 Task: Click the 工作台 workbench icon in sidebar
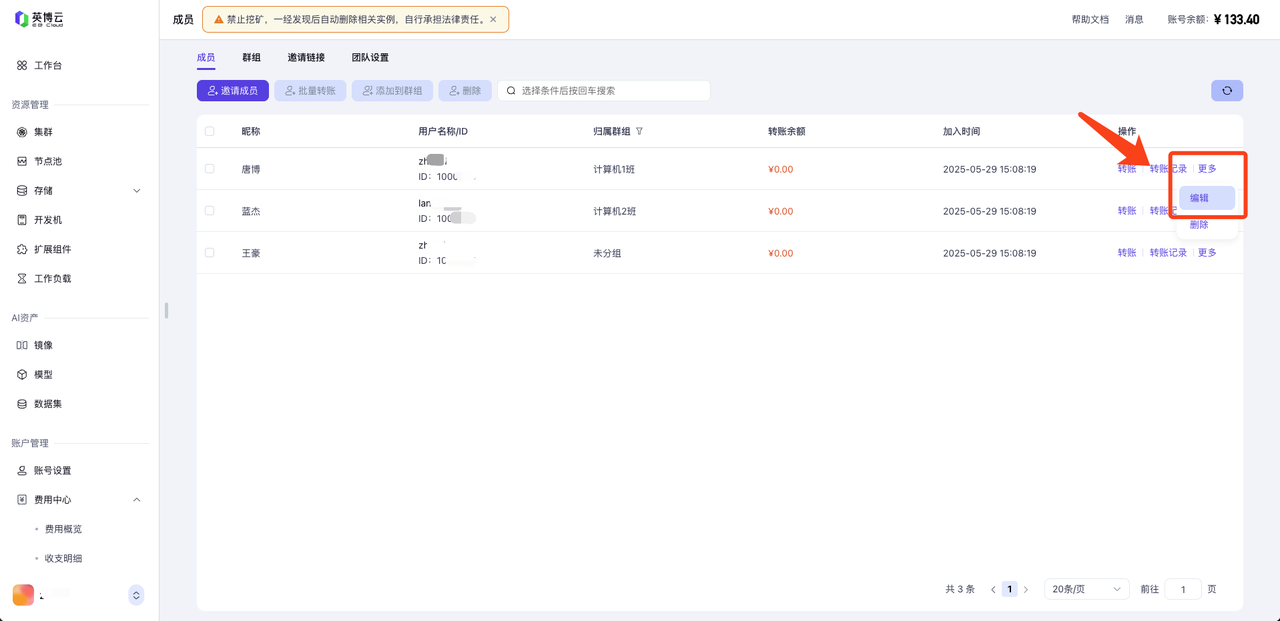click(22, 66)
